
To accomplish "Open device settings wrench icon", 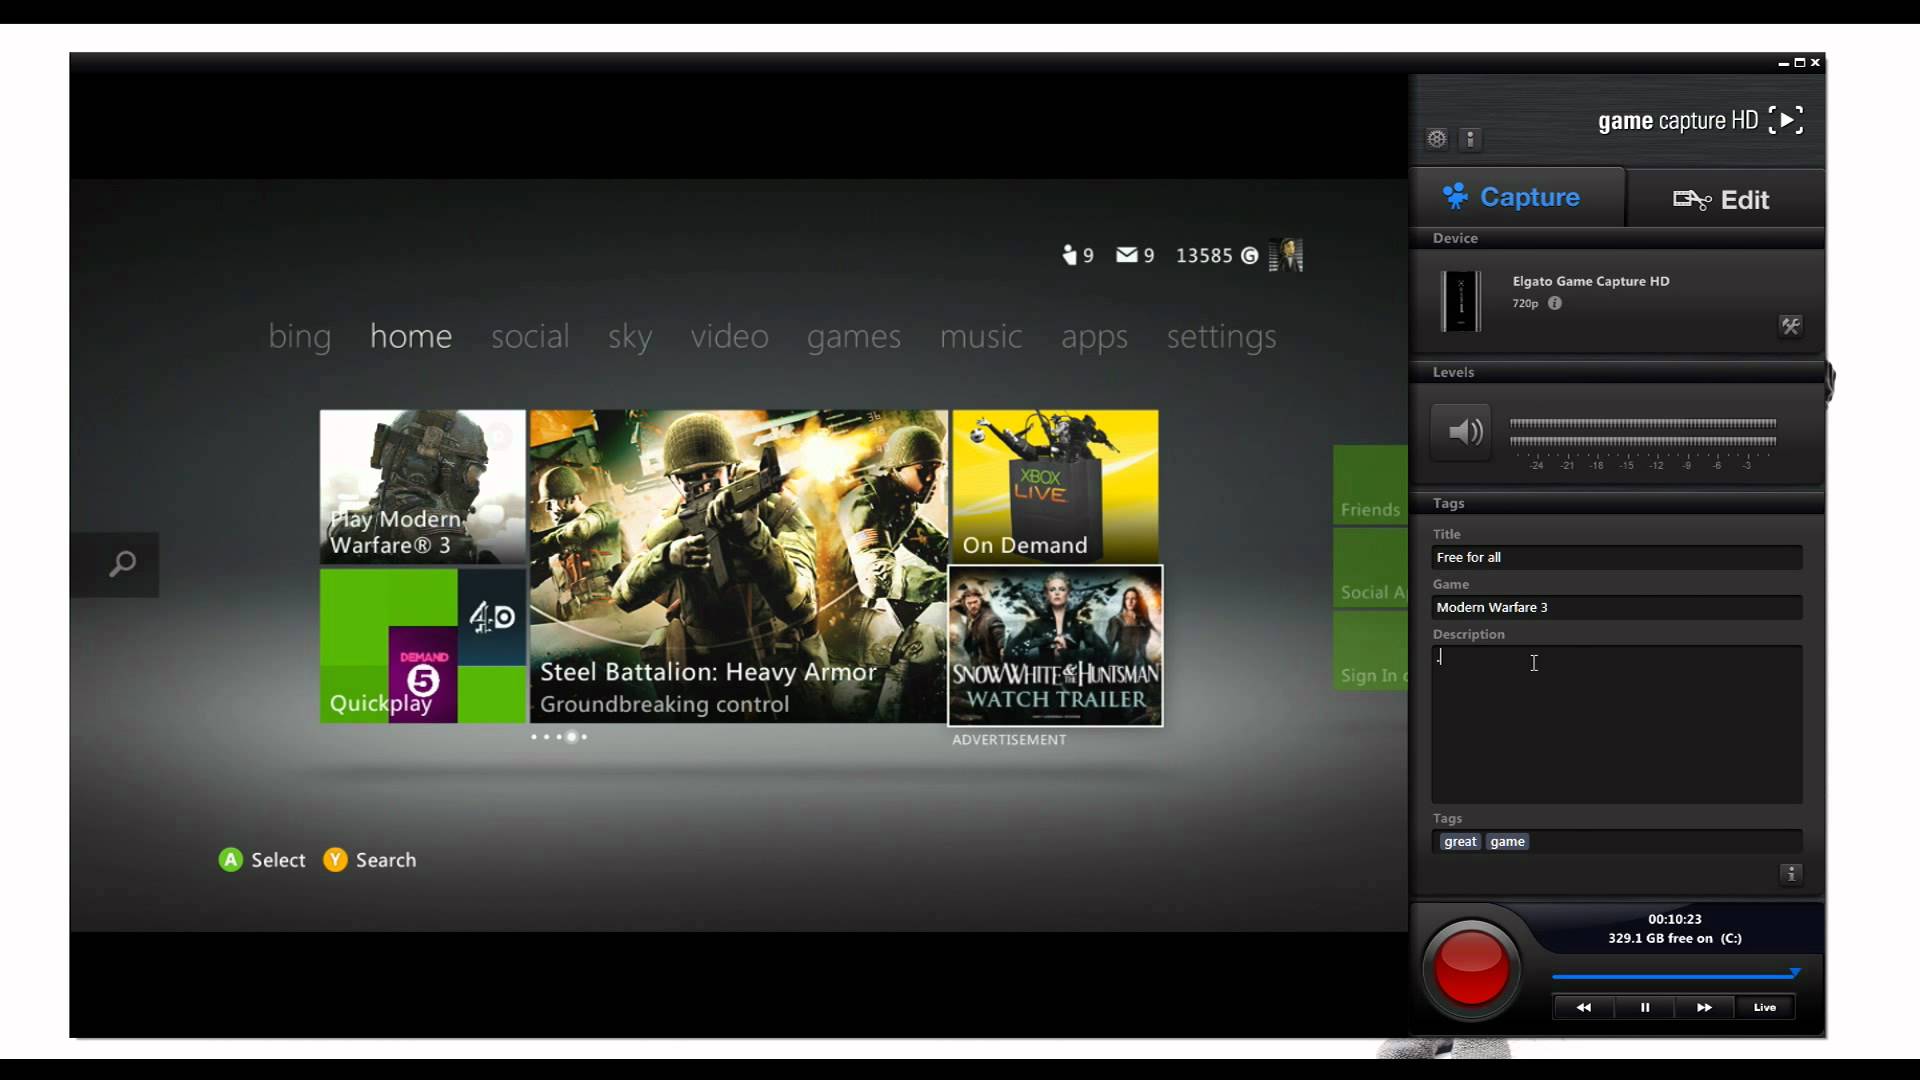I will [x=1790, y=326].
